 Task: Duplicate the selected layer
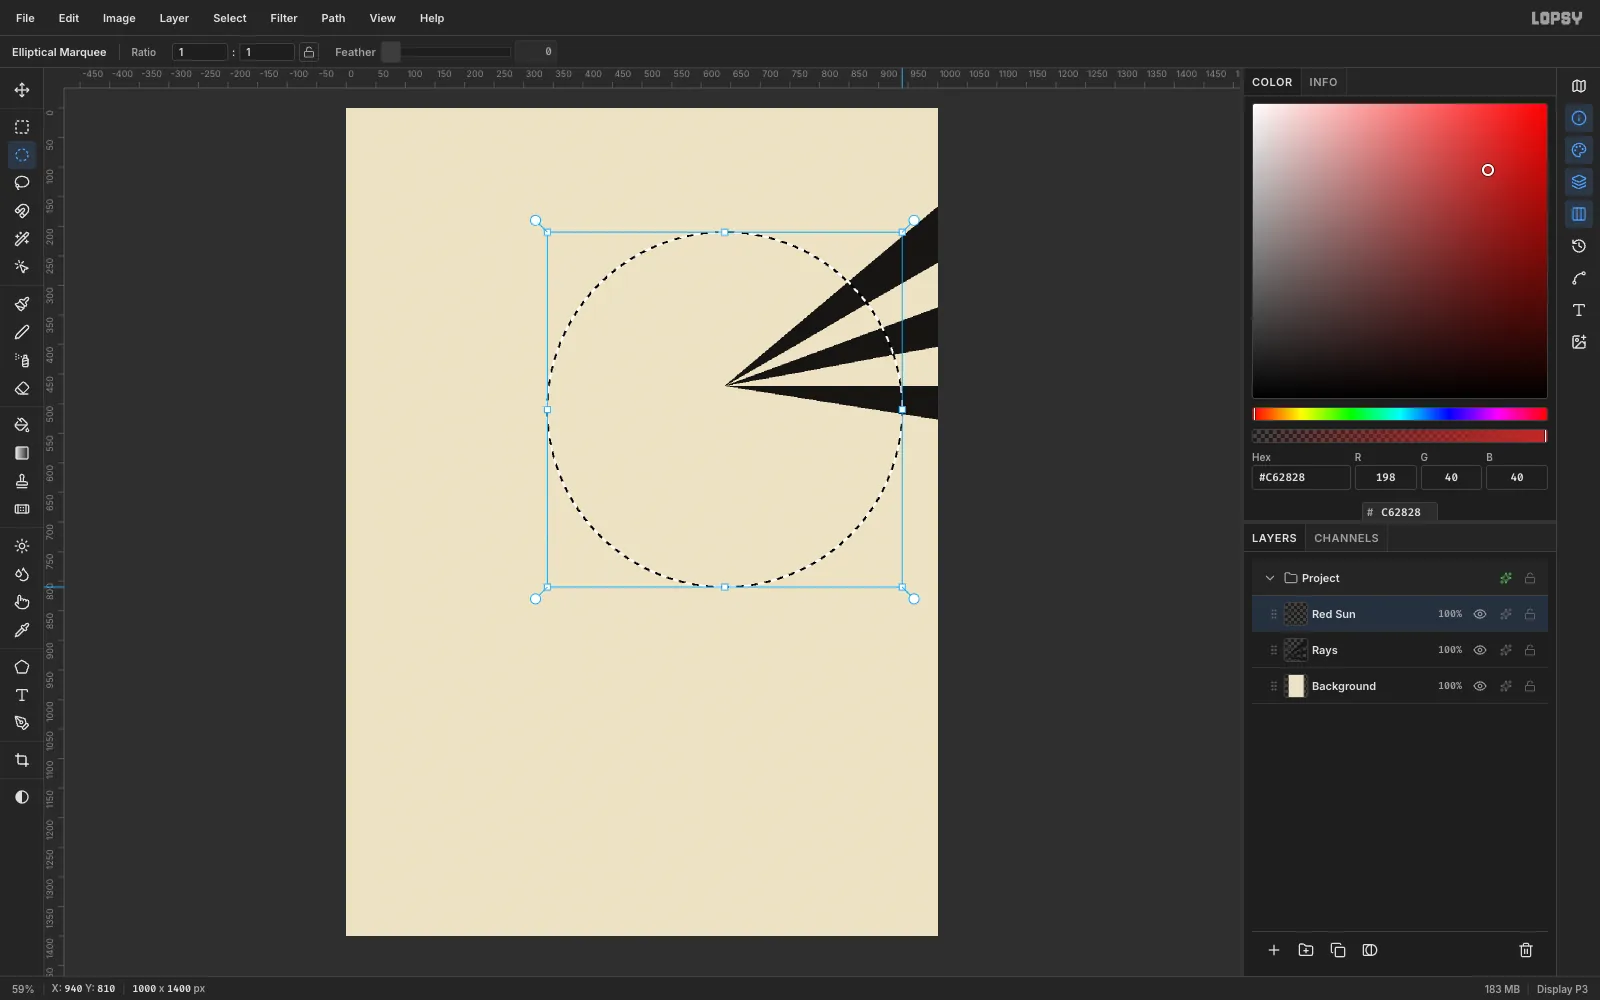[1338, 950]
